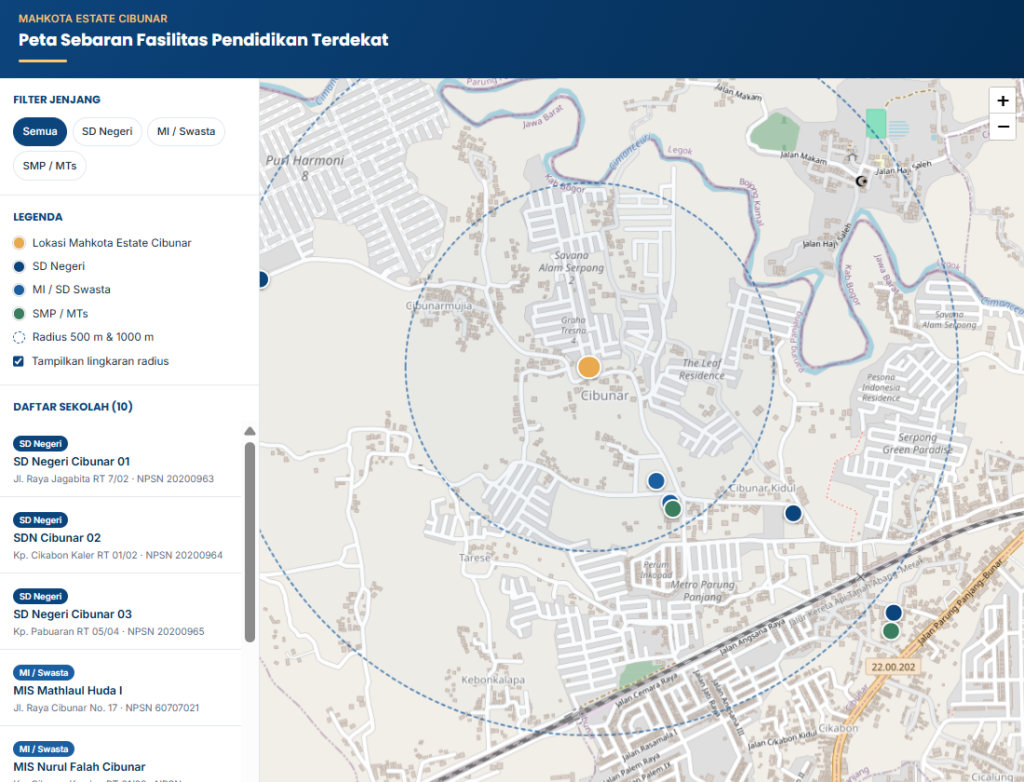The image size is (1024, 782).
Task: Uncheck Tampilkan lingkaran radius checkbox
Action: 18,361
